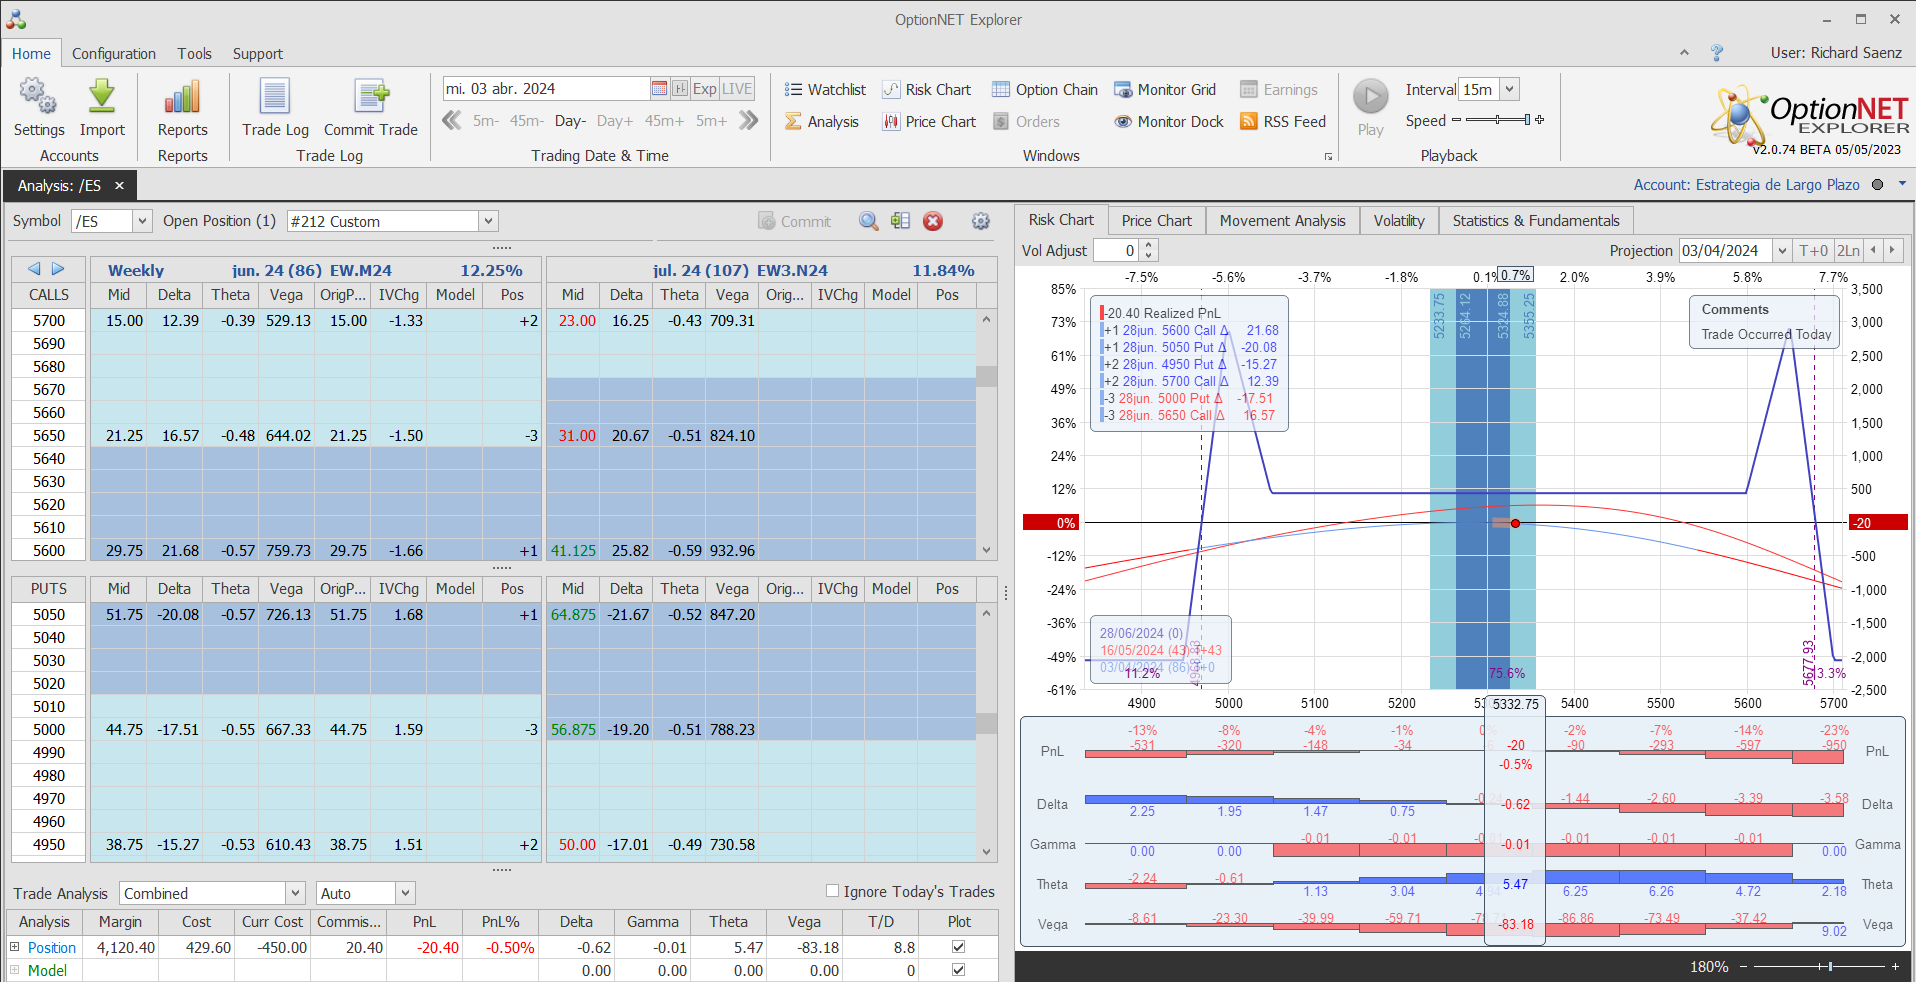Viewport: 1916px width, 982px height.
Task: Toggle Plot checkbox for Position row
Action: click(958, 947)
